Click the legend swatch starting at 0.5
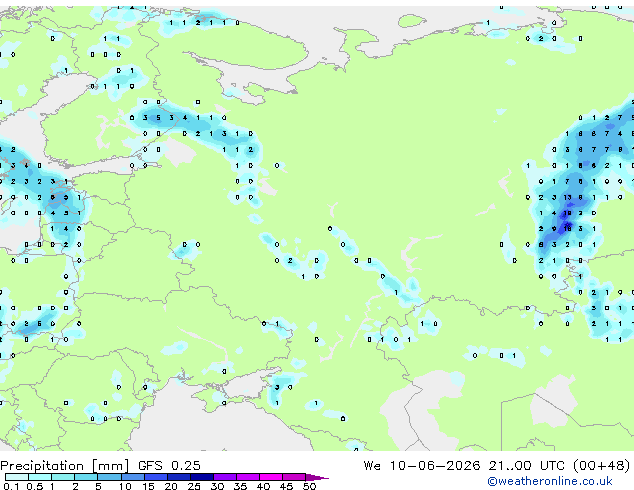634x490 pixels. click(40, 477)
